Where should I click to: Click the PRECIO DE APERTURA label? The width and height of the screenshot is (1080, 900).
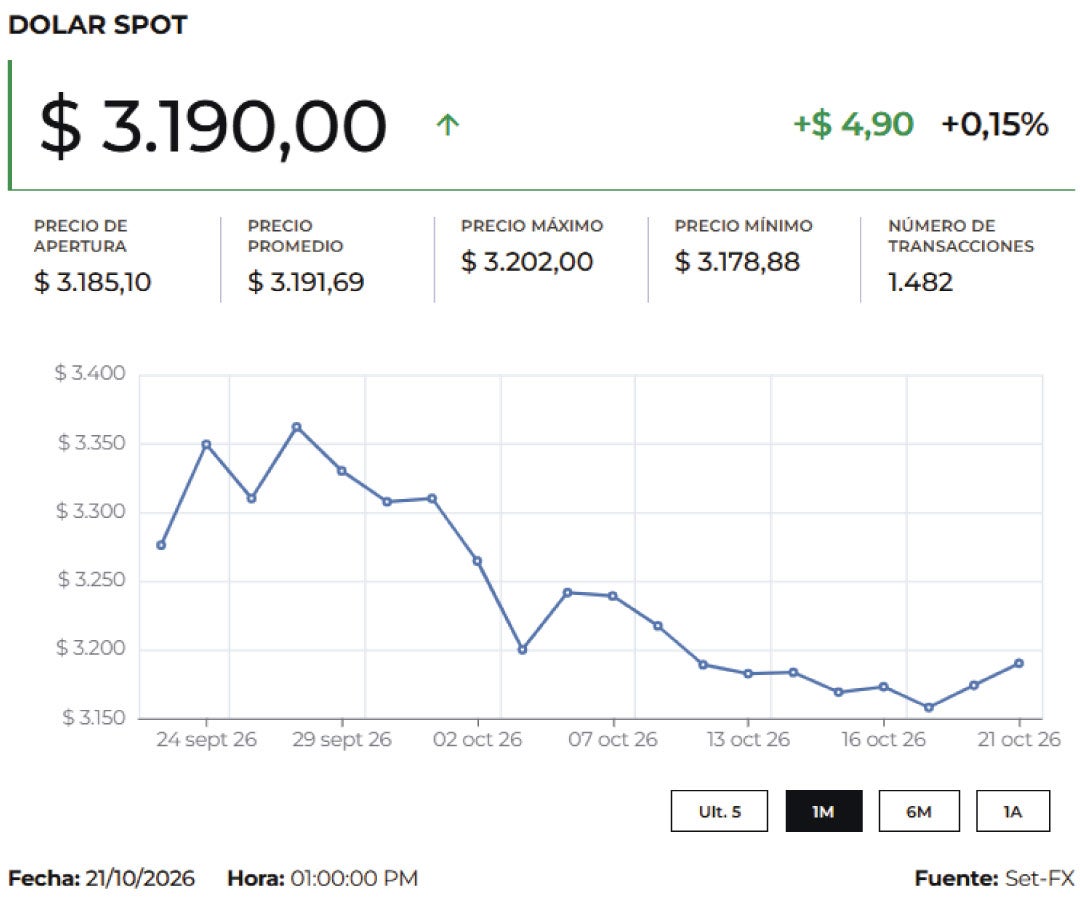[x=81, y=236]
